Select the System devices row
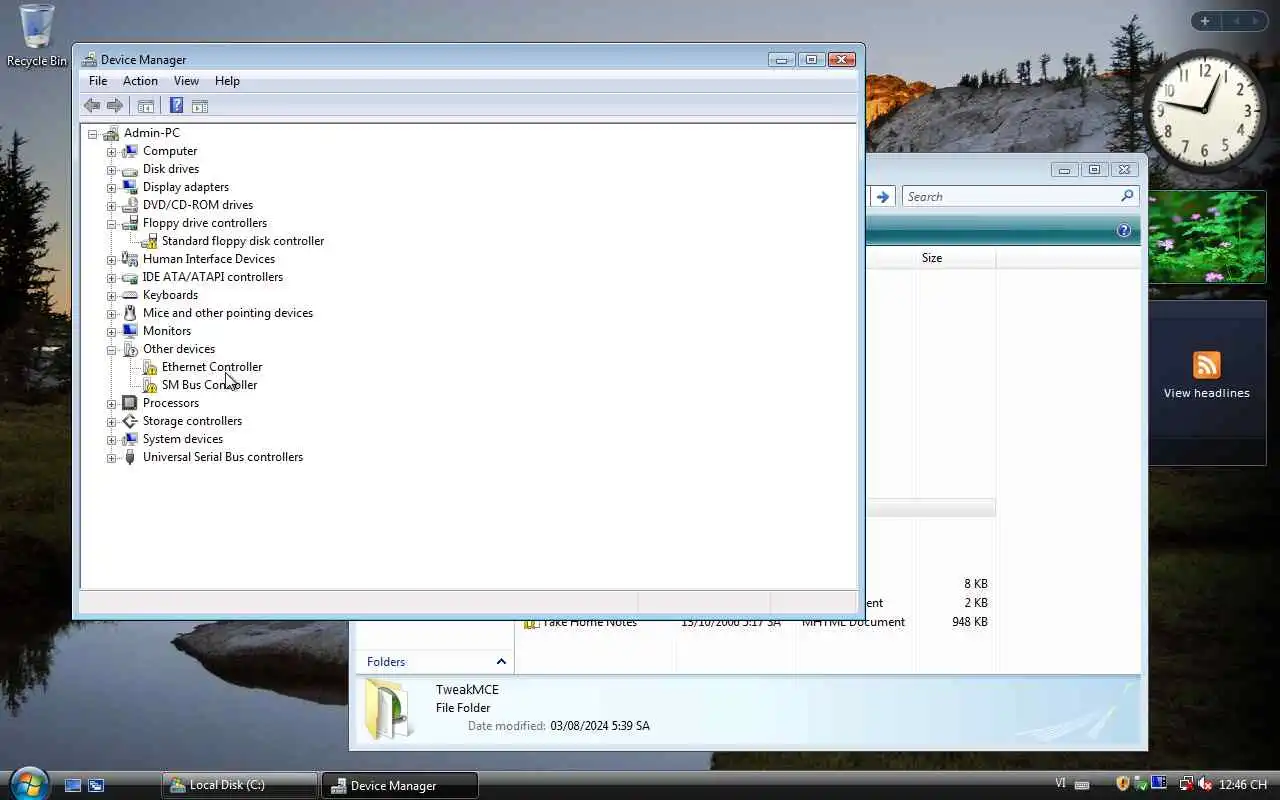This screenshot has height=800, width=1280. (183, 439)
